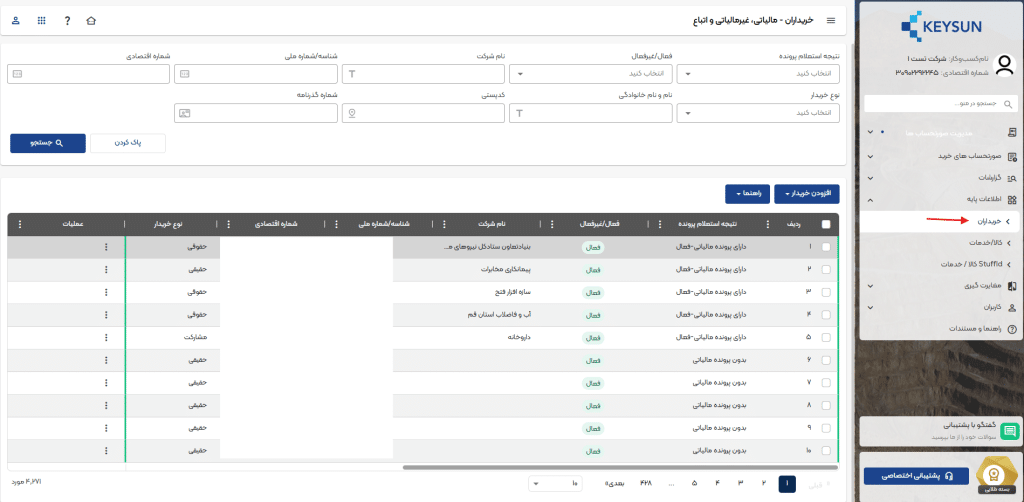This screenshot has width=1024, height=502.
Task: Open the apps grid icon
Action: 41,20
